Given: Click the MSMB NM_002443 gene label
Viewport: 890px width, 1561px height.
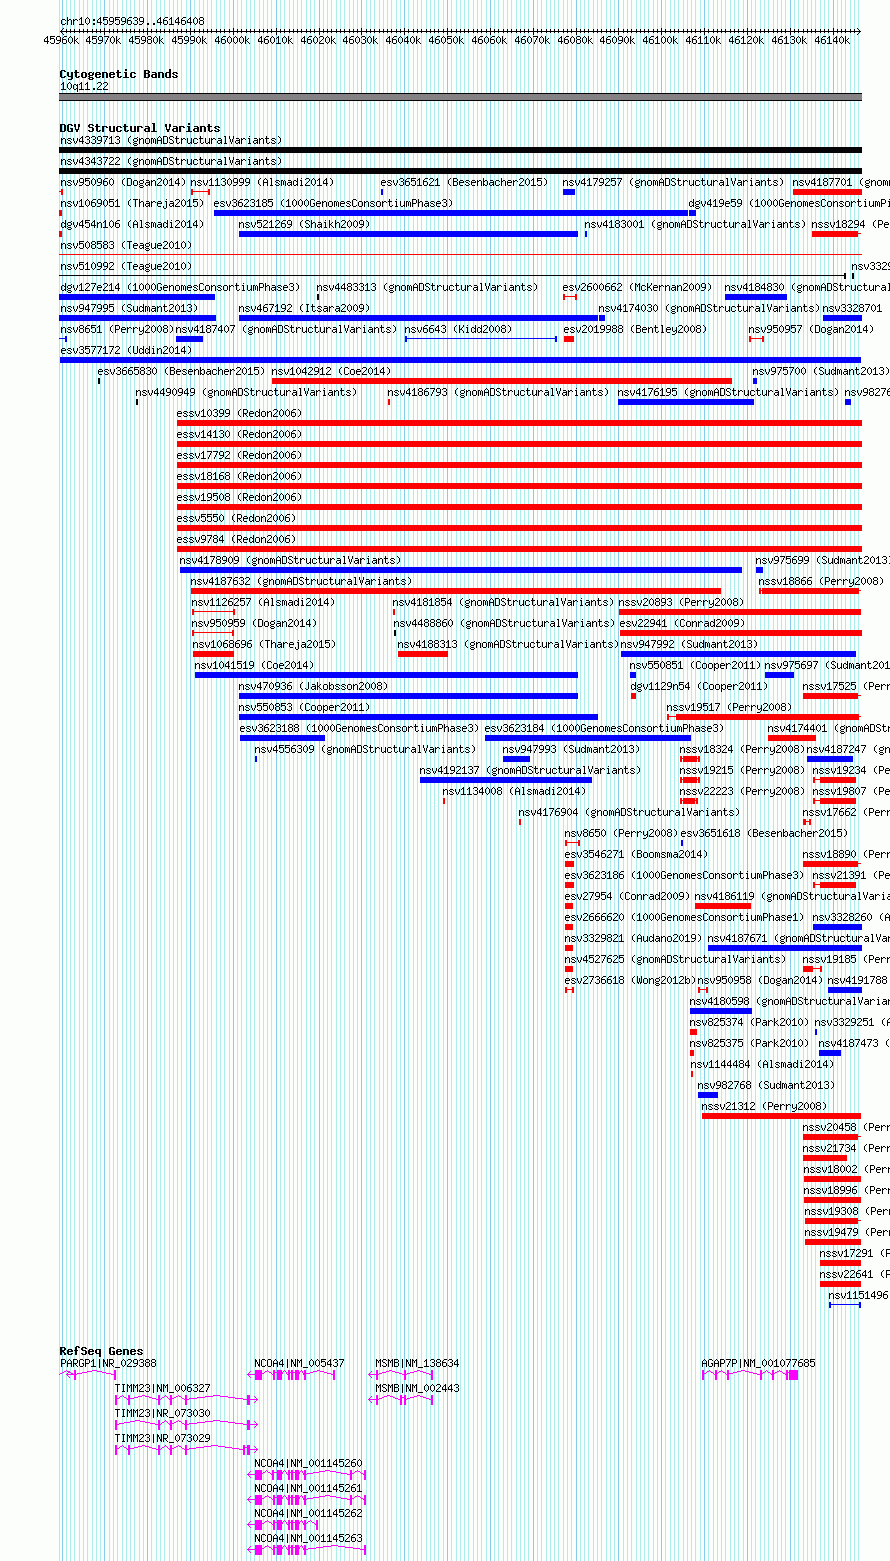Looking at the screenshot, I should pyautogui.click(x=417, y=1388).
